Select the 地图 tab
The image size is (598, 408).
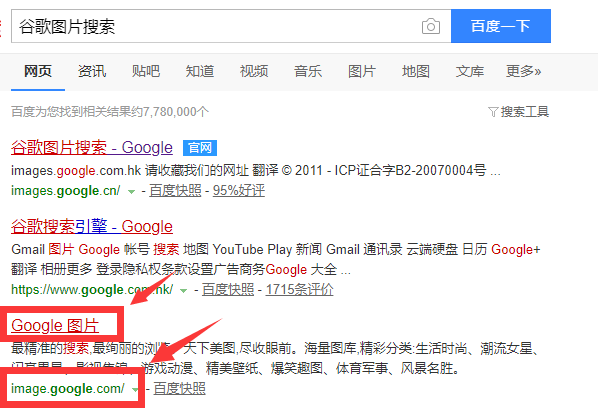(416, 71)
